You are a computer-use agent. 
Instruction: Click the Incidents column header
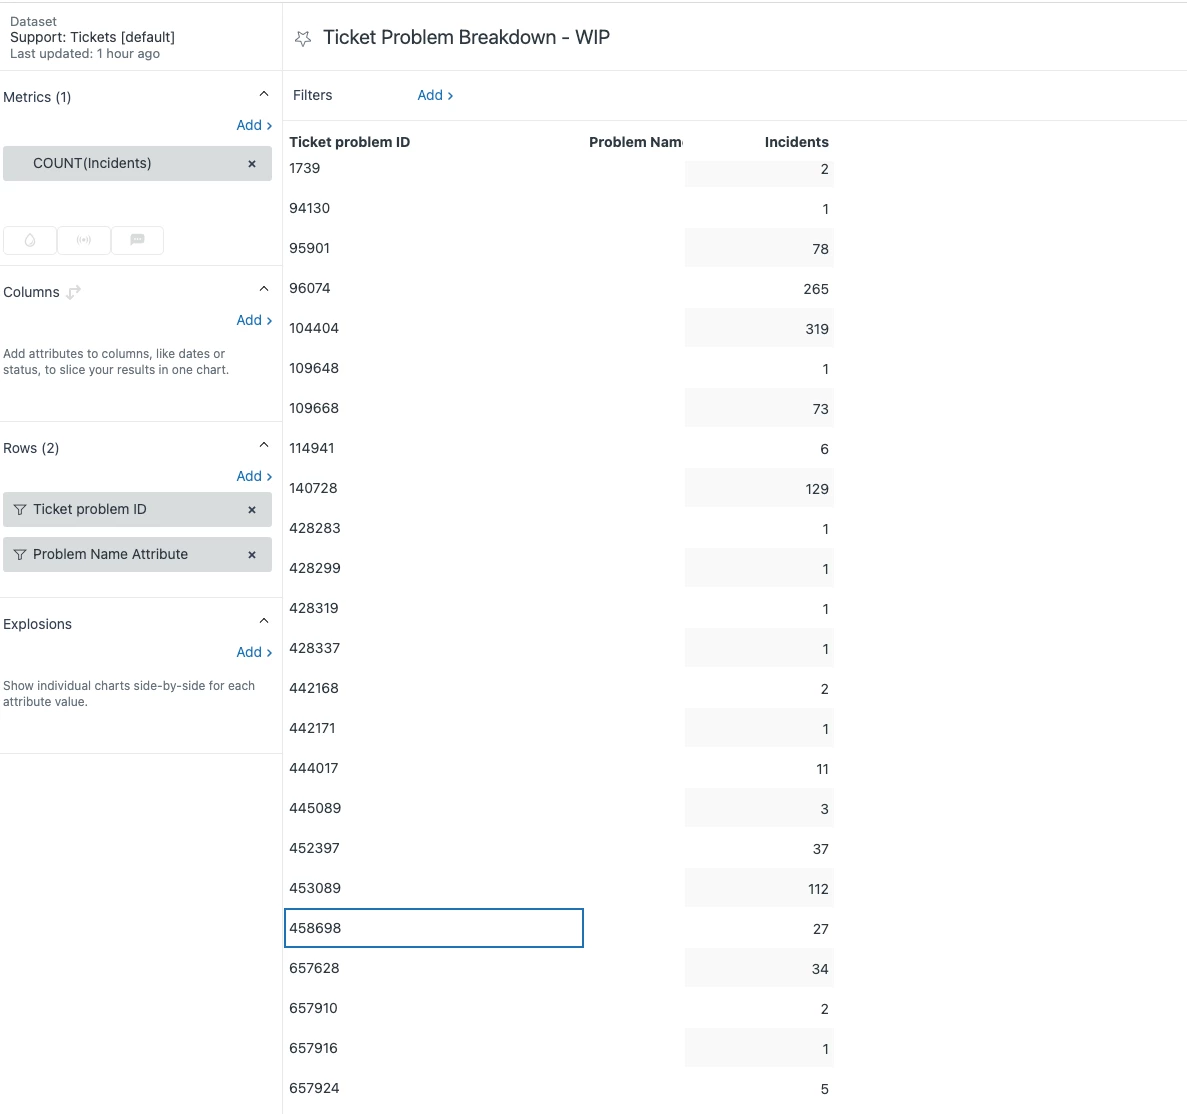796,142
